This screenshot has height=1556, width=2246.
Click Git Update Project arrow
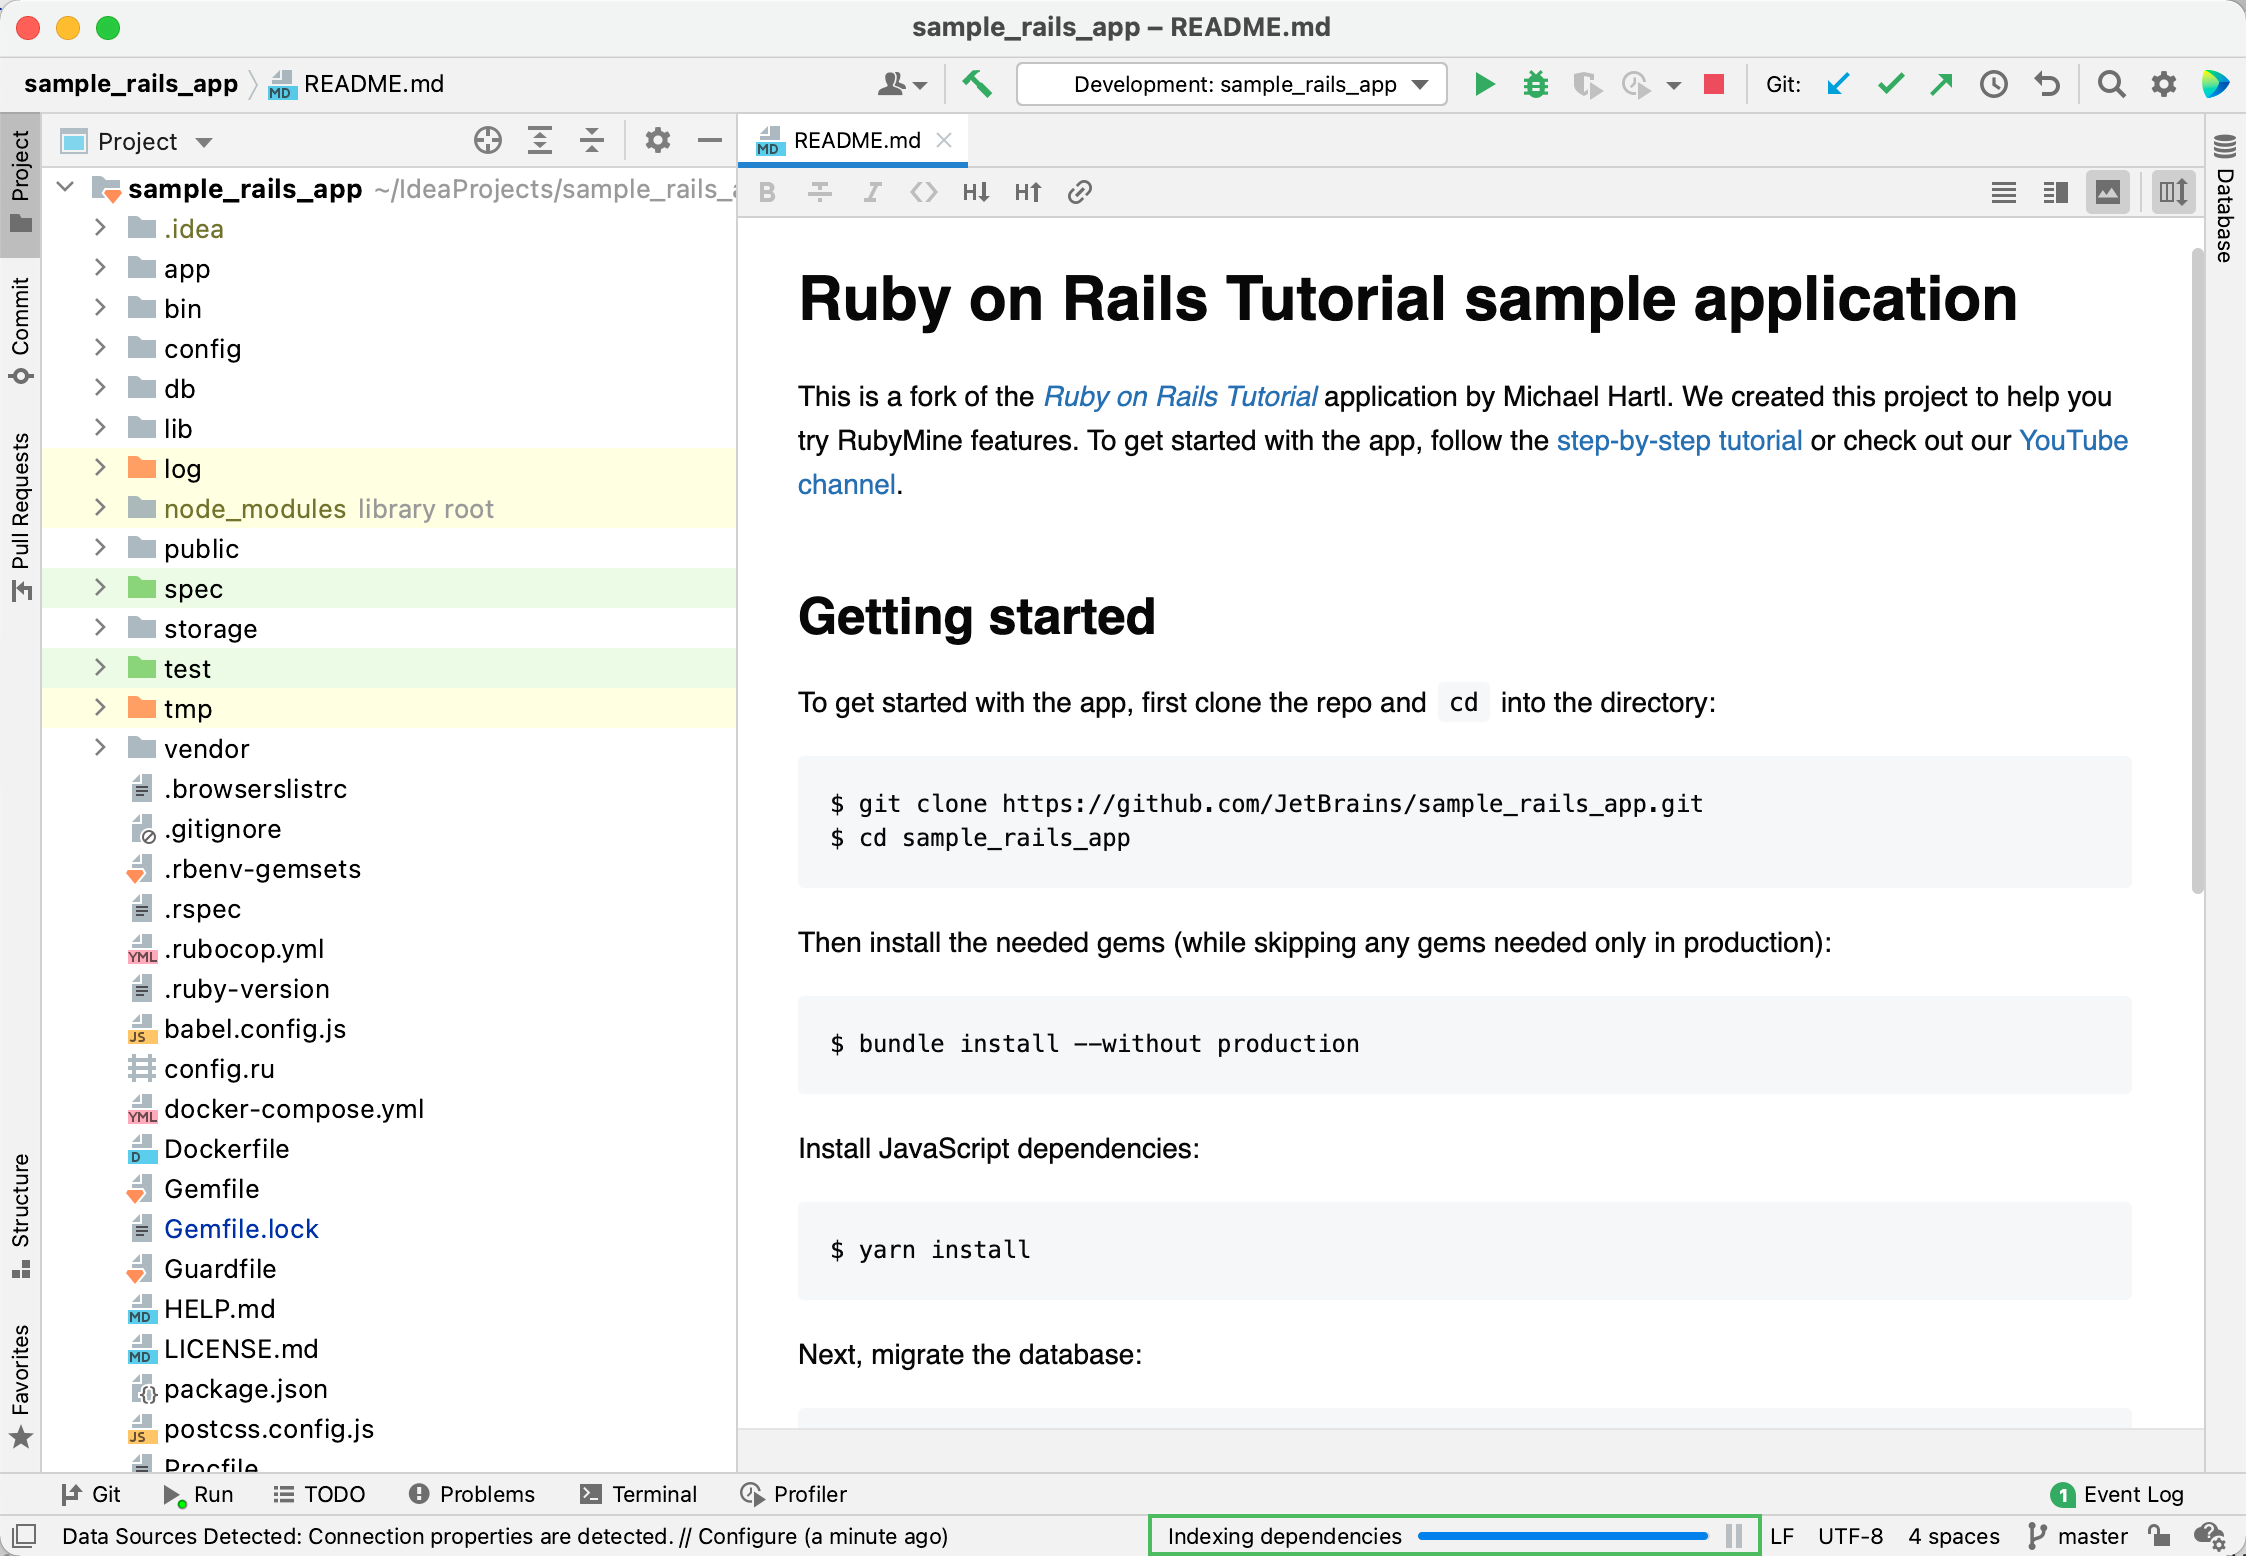click(1838, 84)
